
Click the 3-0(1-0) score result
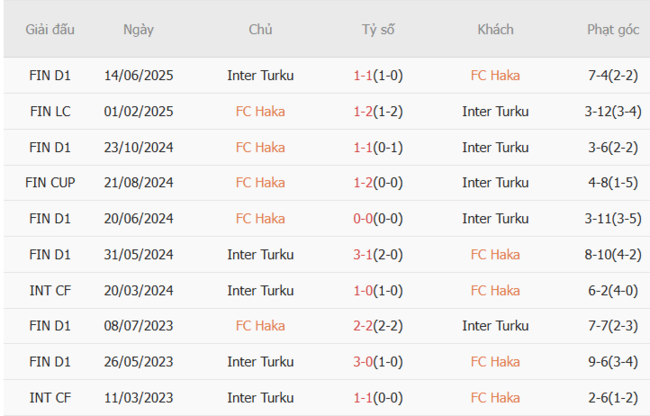378,361
